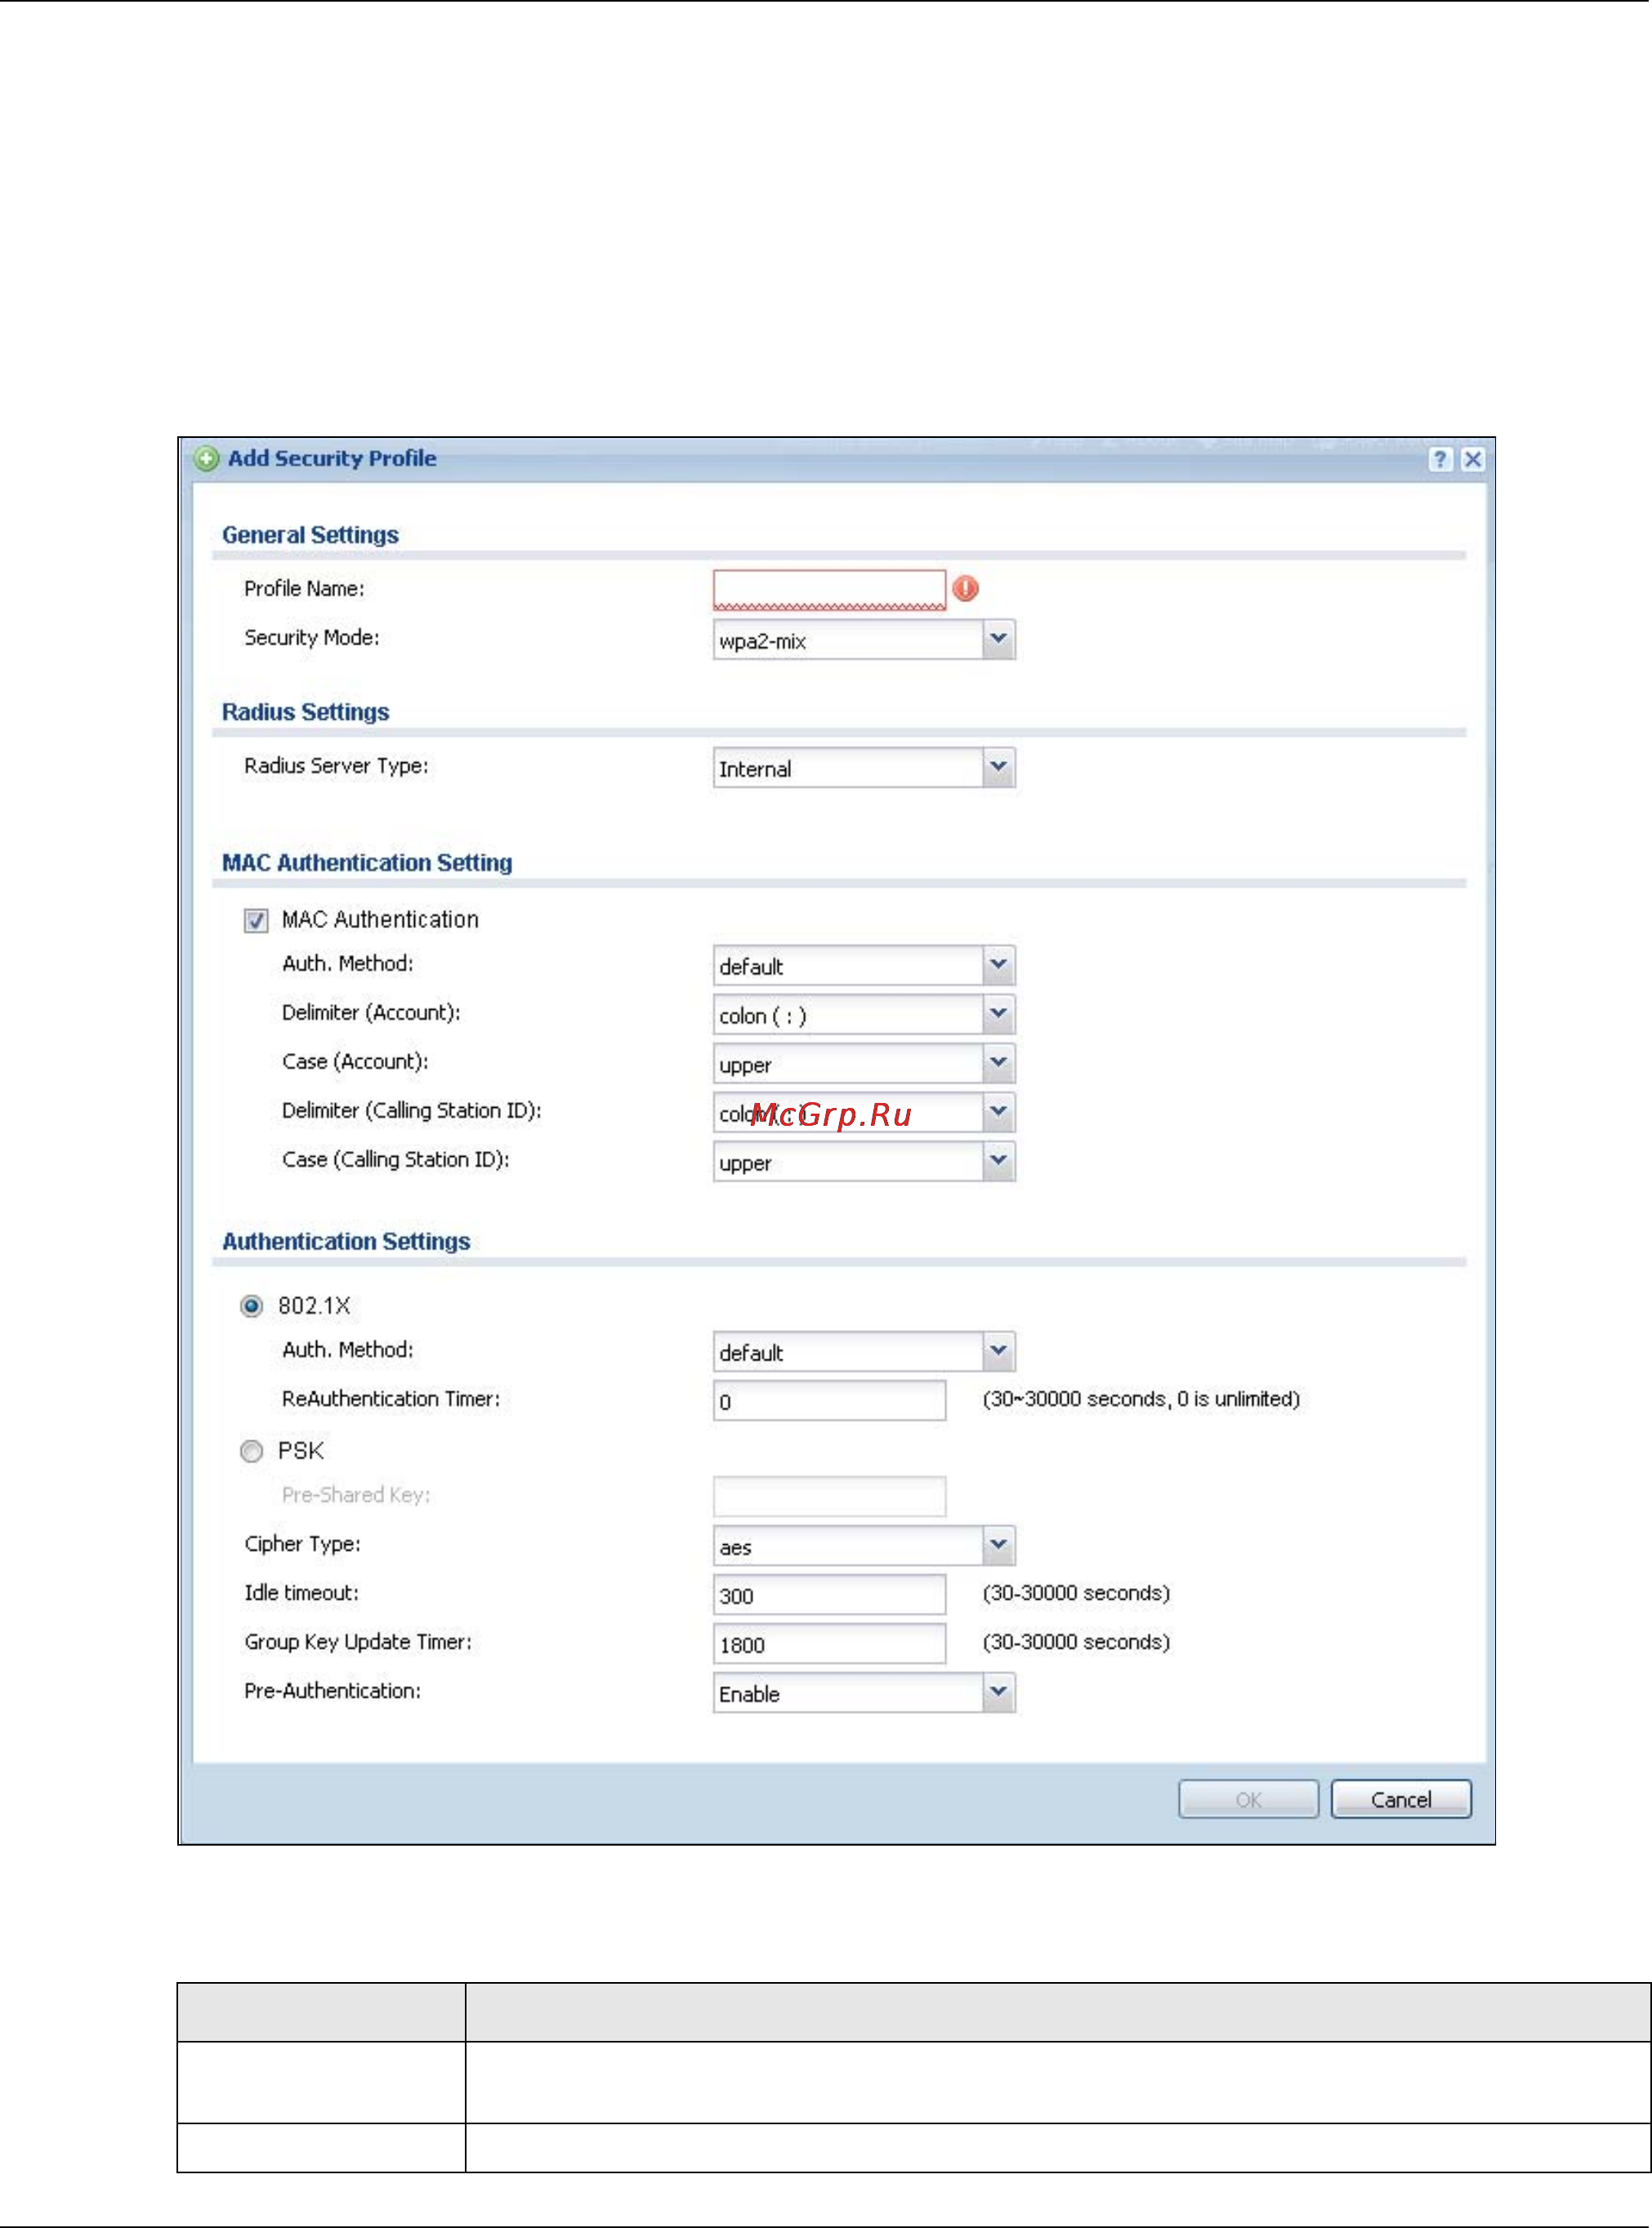Select the 802.1X radio button
This screenshot has height=2228, width=1652.
251,1306
